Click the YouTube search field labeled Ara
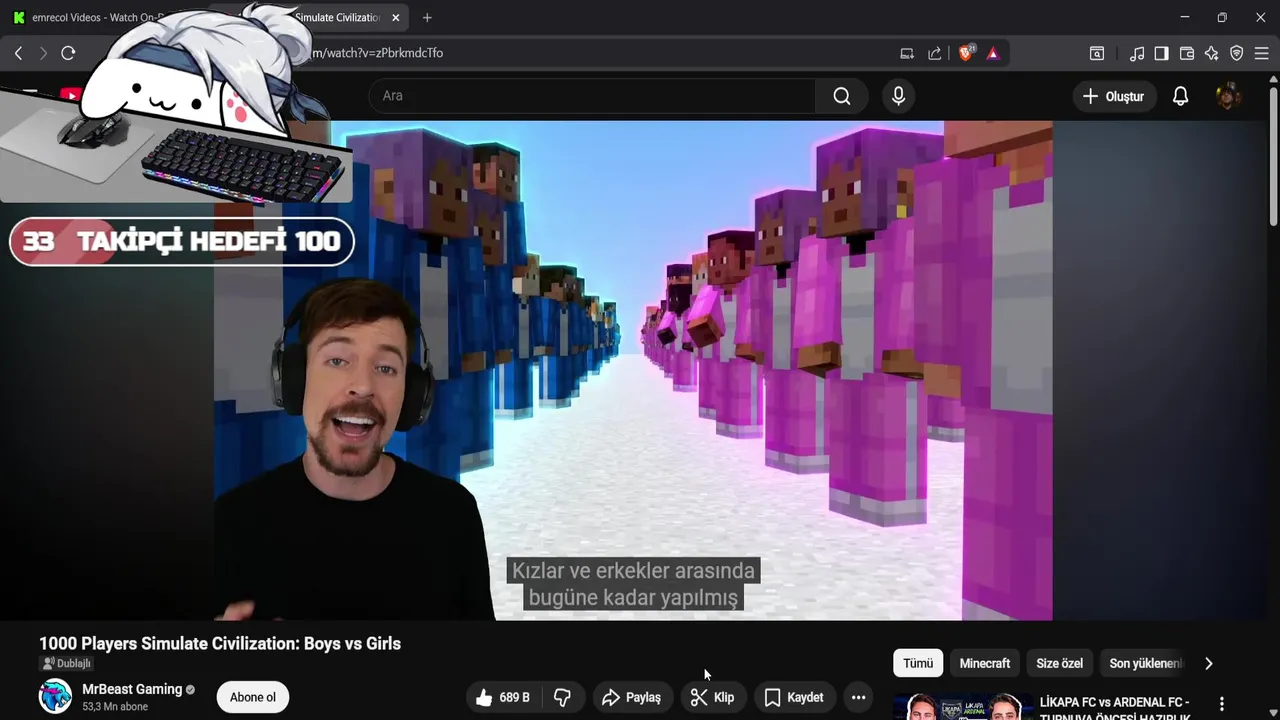This screenshot has width=1280, height=720. pos(592,96)
